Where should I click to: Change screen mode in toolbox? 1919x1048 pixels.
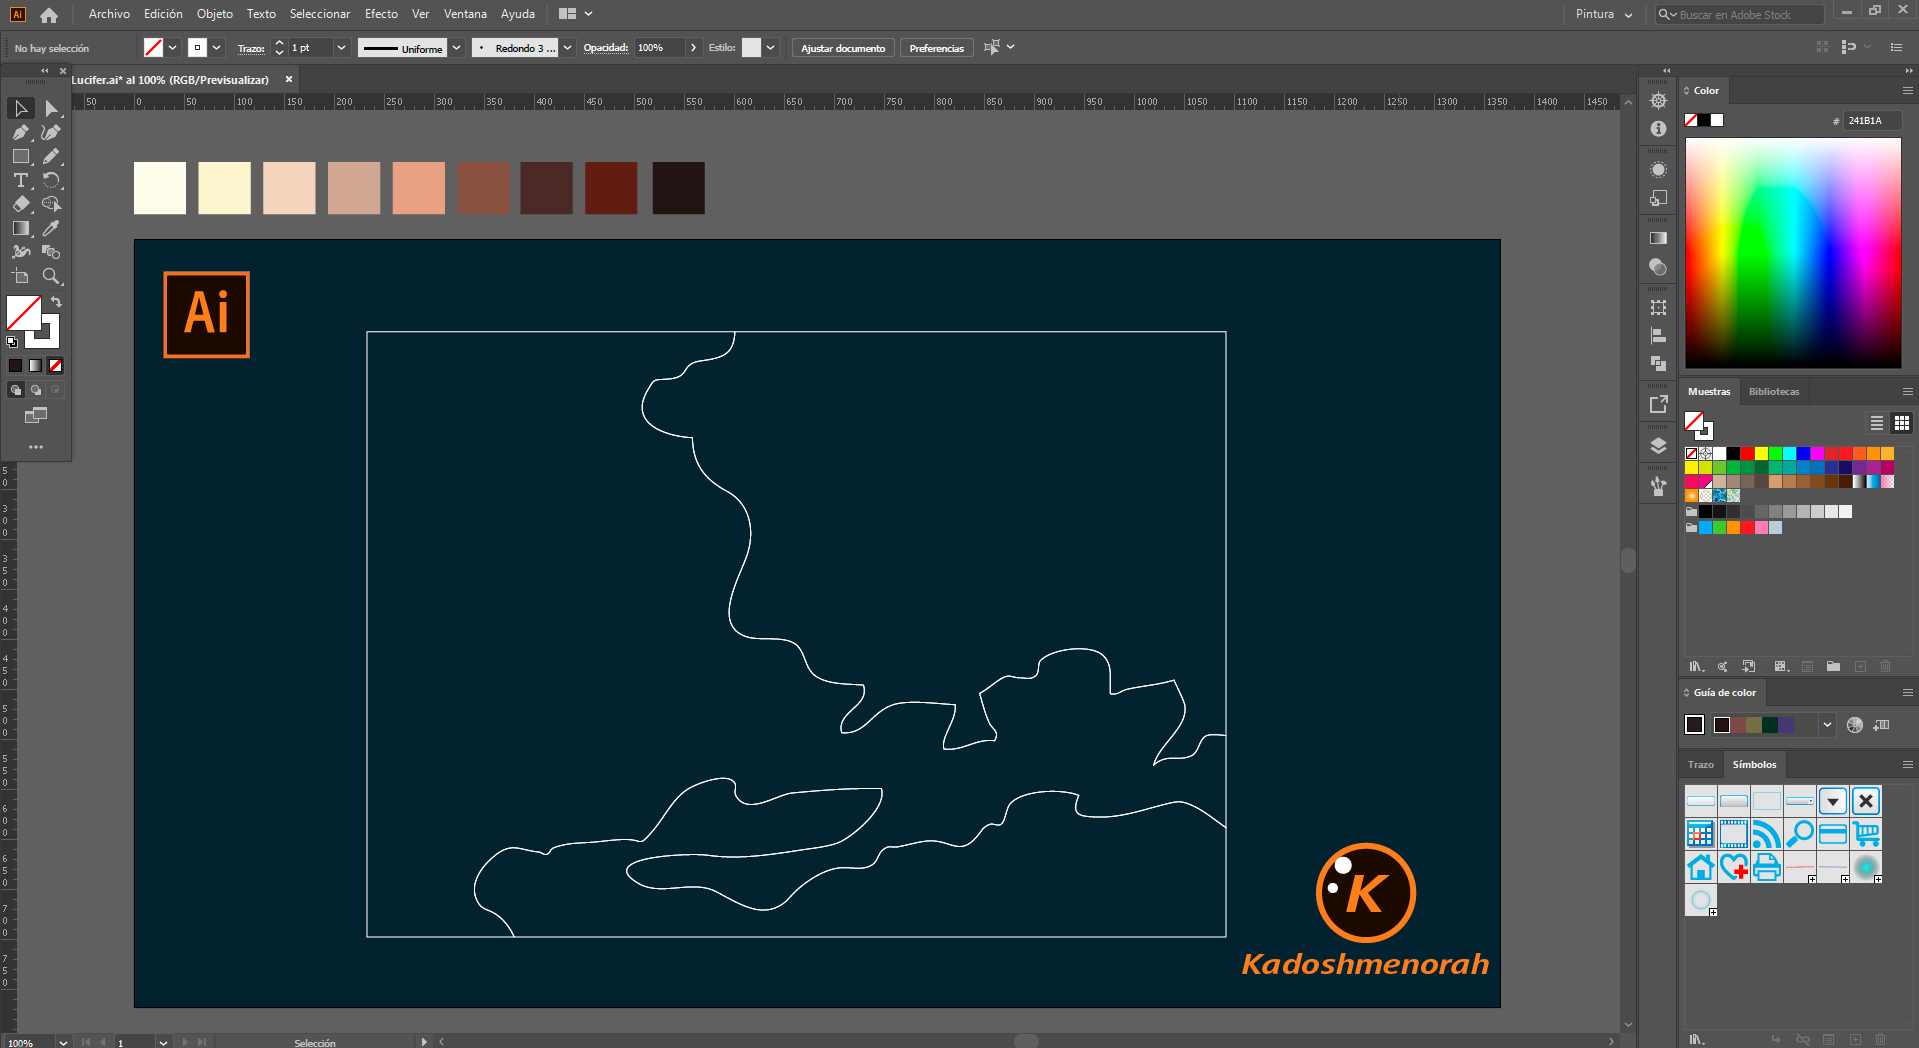[36, 415]
